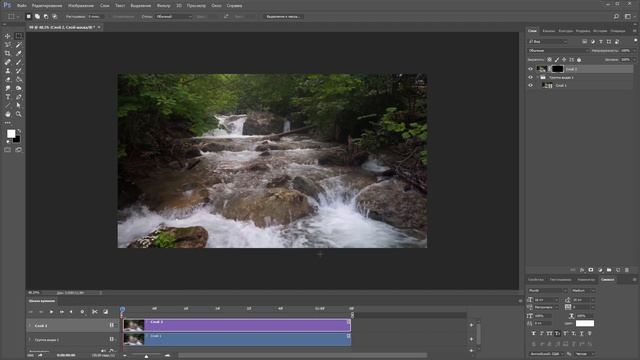Toggle layer filtering switch in Layers panel
This screenshot has width=640, height=360.
(636, 41)
